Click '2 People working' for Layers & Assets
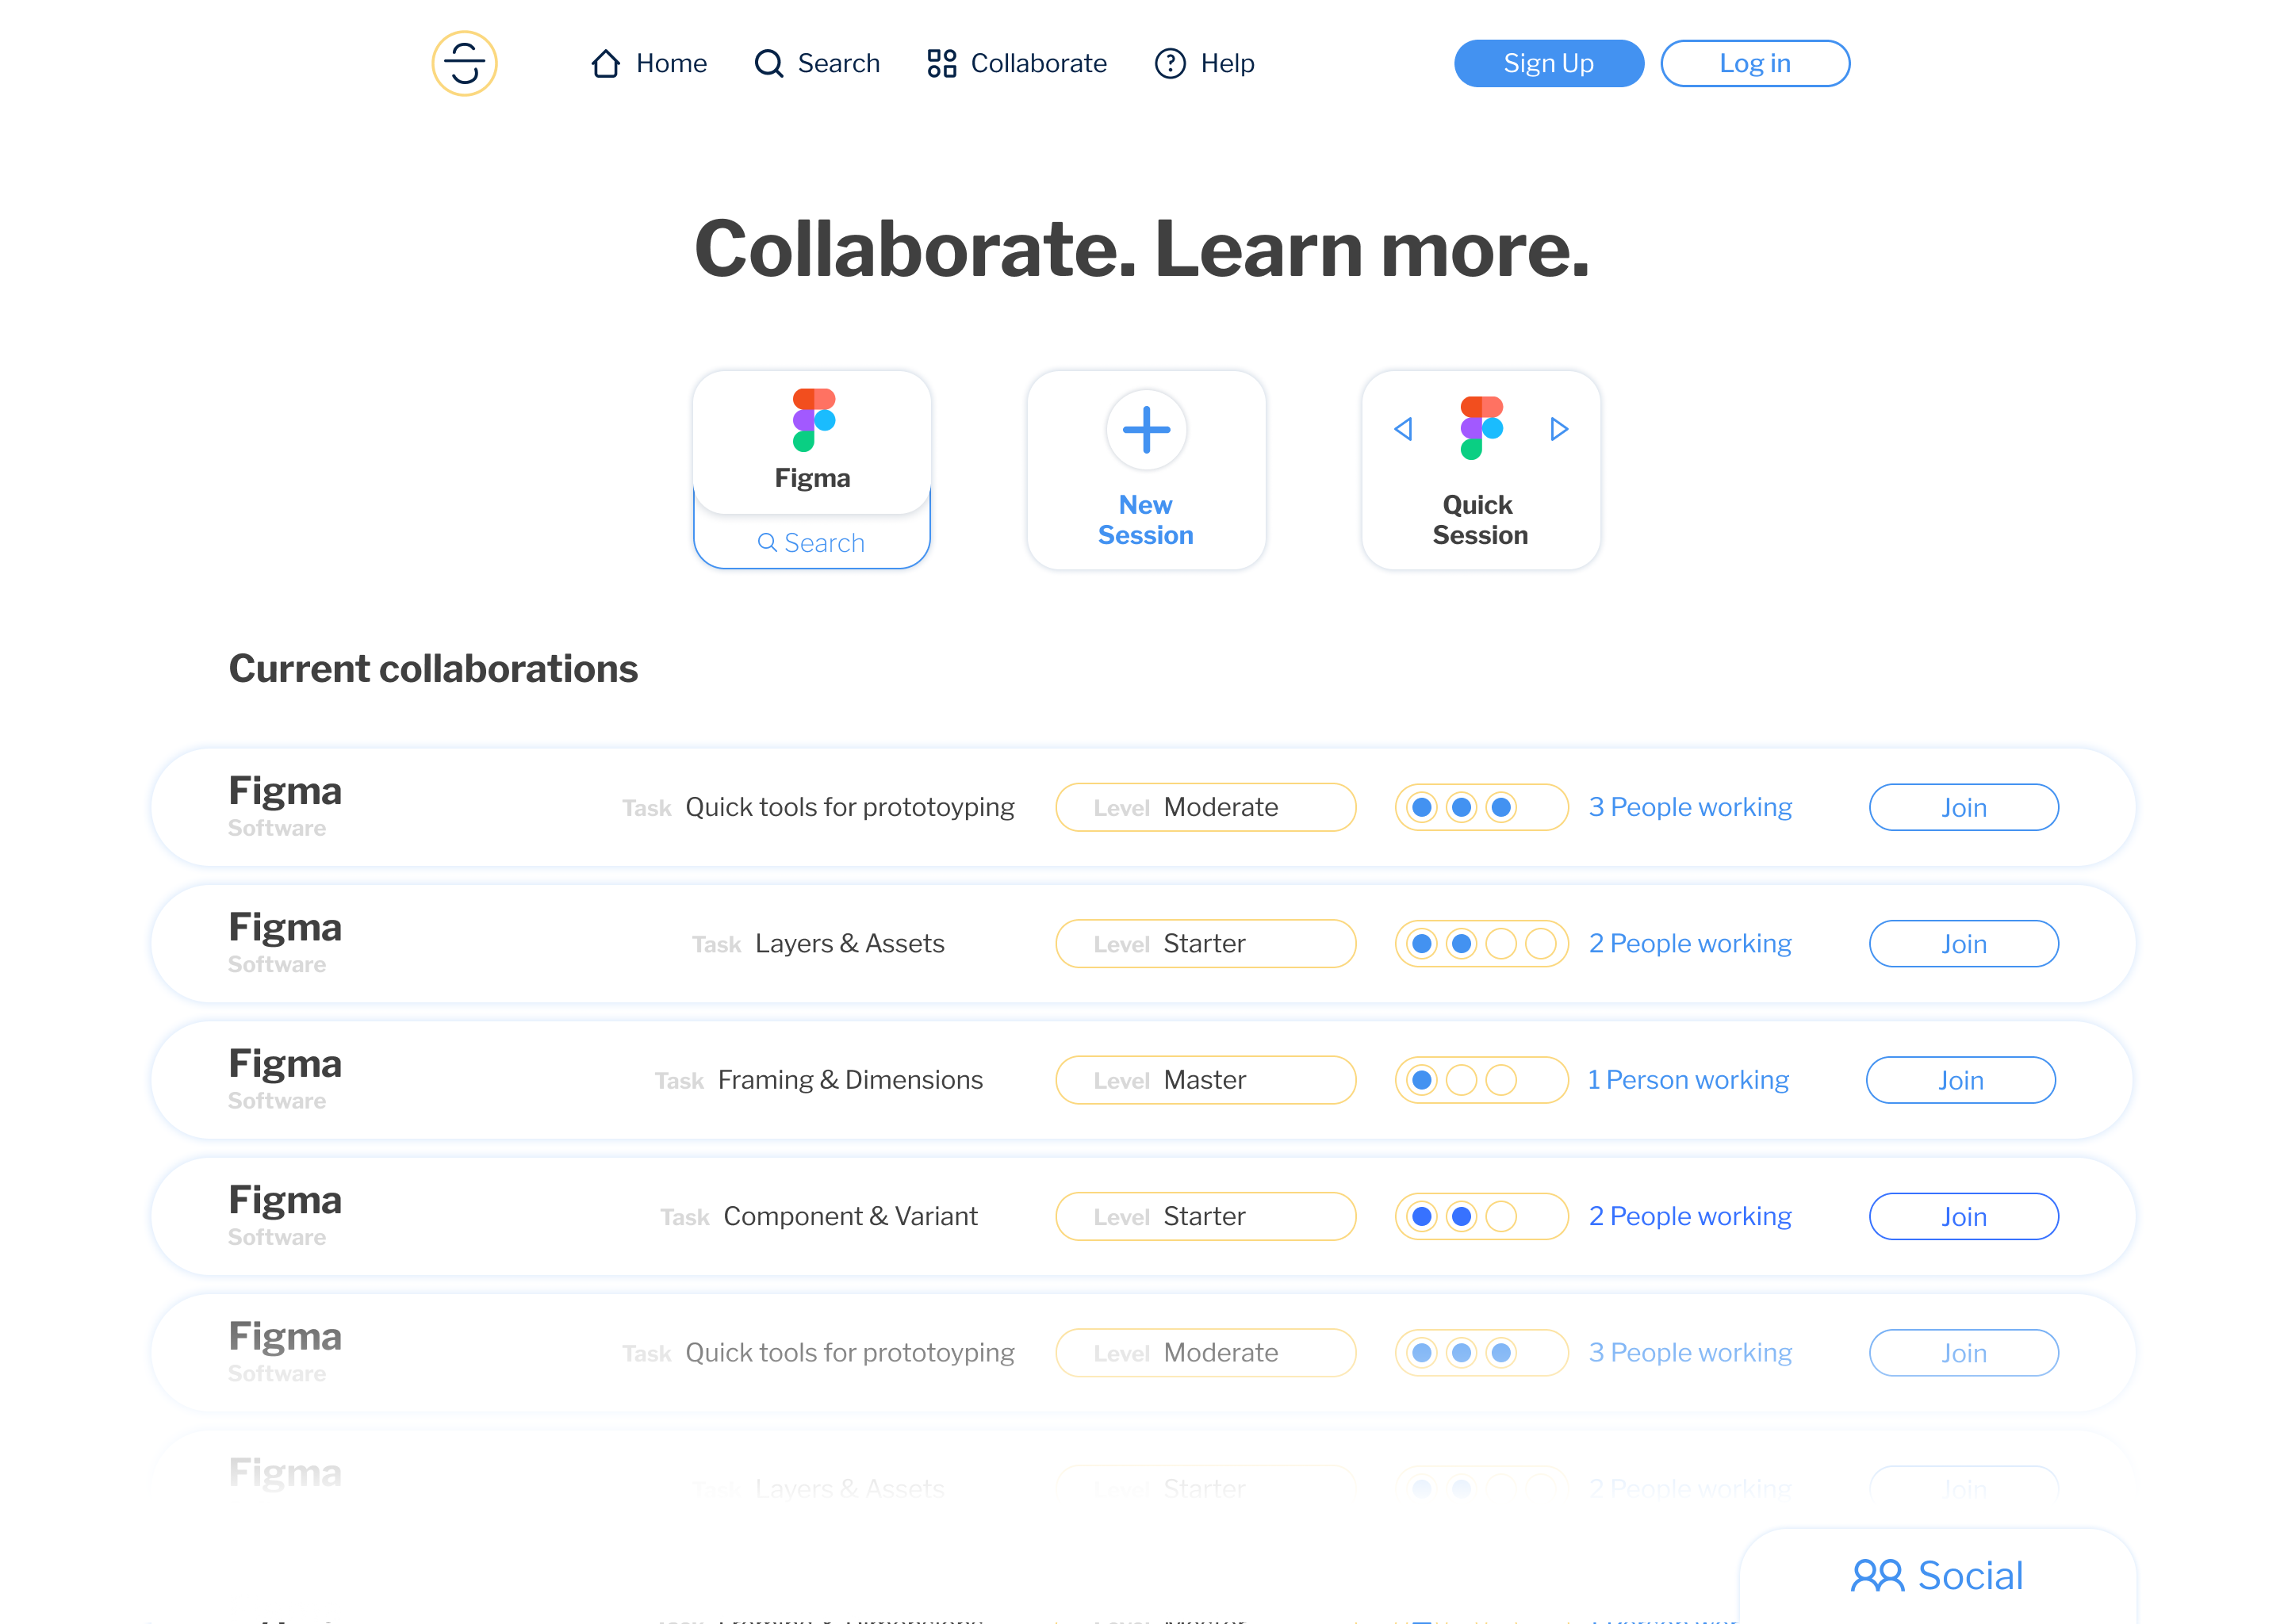2284x1624 pixels. (x=1690, y=943)
